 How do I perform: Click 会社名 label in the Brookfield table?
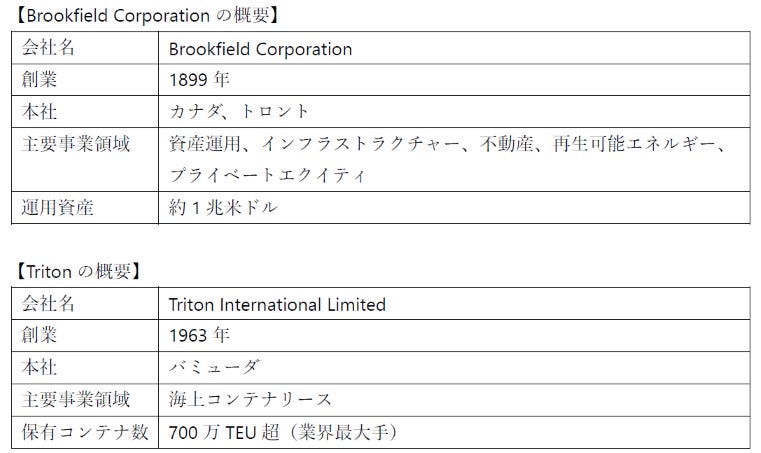[x=48, y=49]
